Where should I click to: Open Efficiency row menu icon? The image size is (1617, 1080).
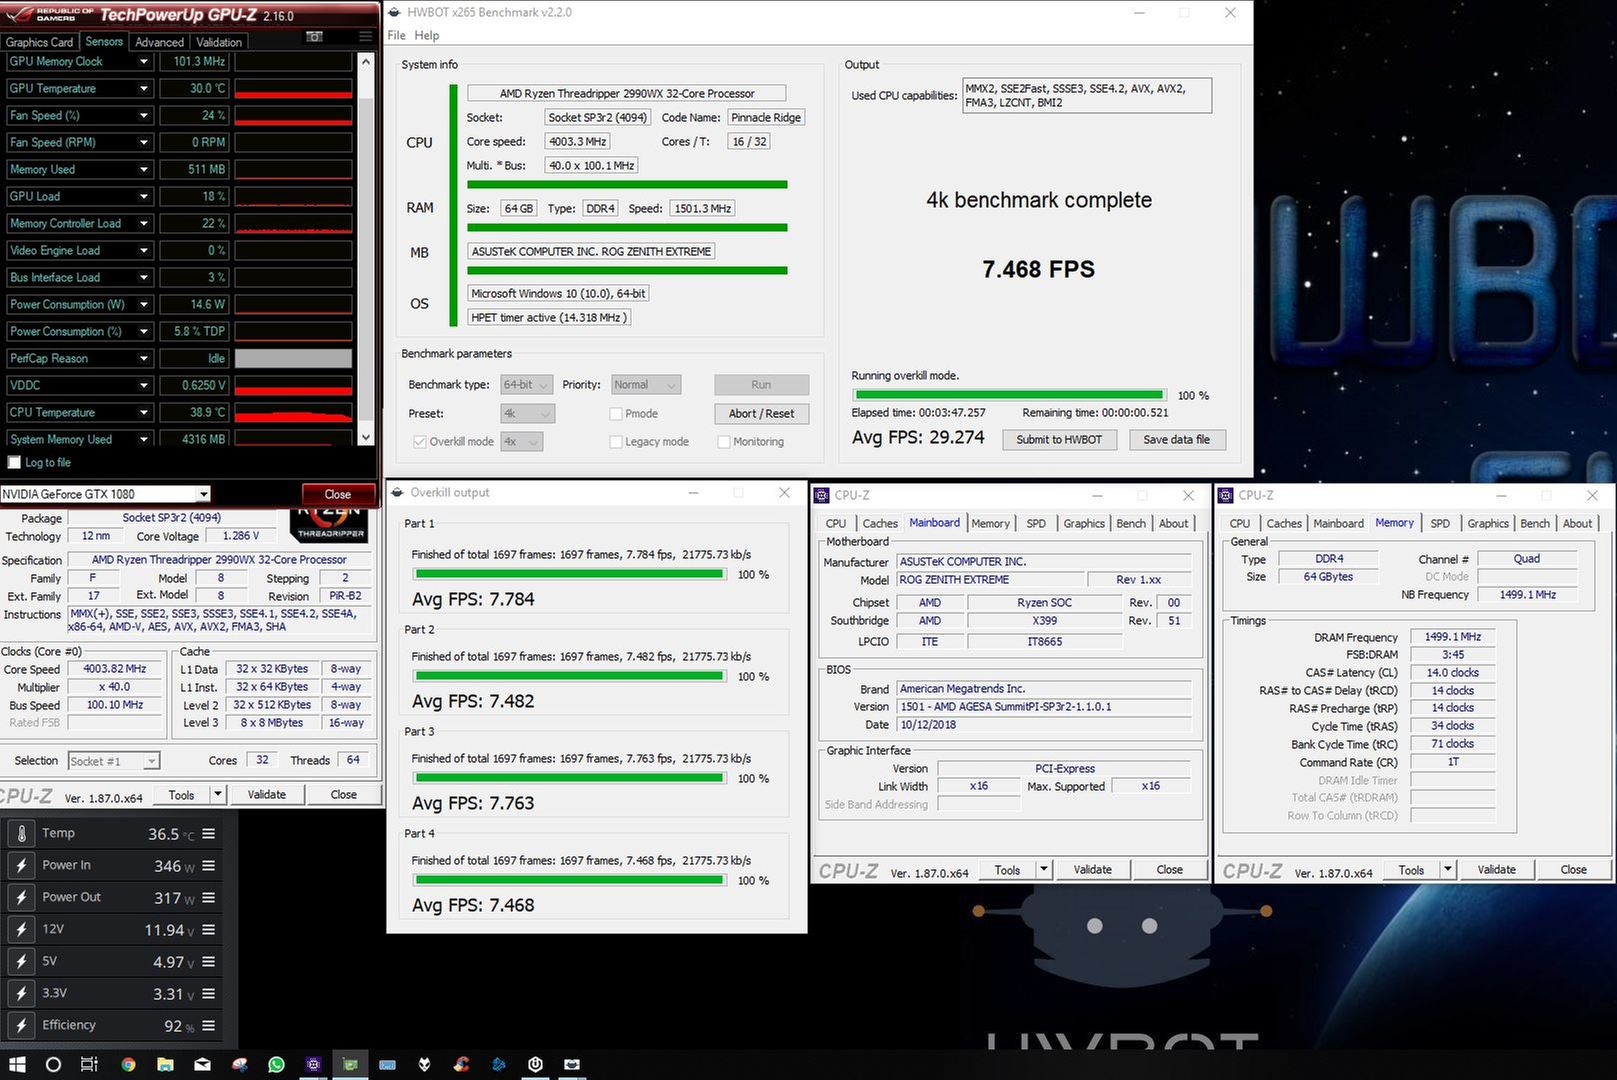(x=208, y=1026)
